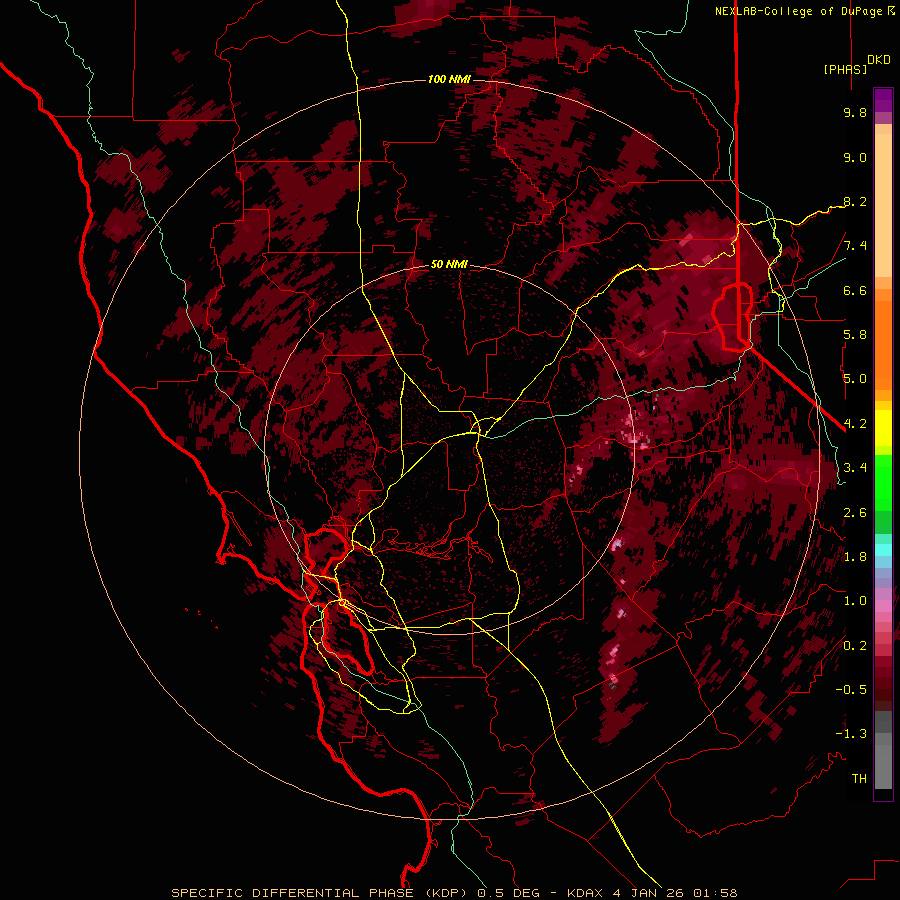Viewport: 900px width, 900px height.
Task: Click the yellow segment of the color scale
Action: [883, 428]
